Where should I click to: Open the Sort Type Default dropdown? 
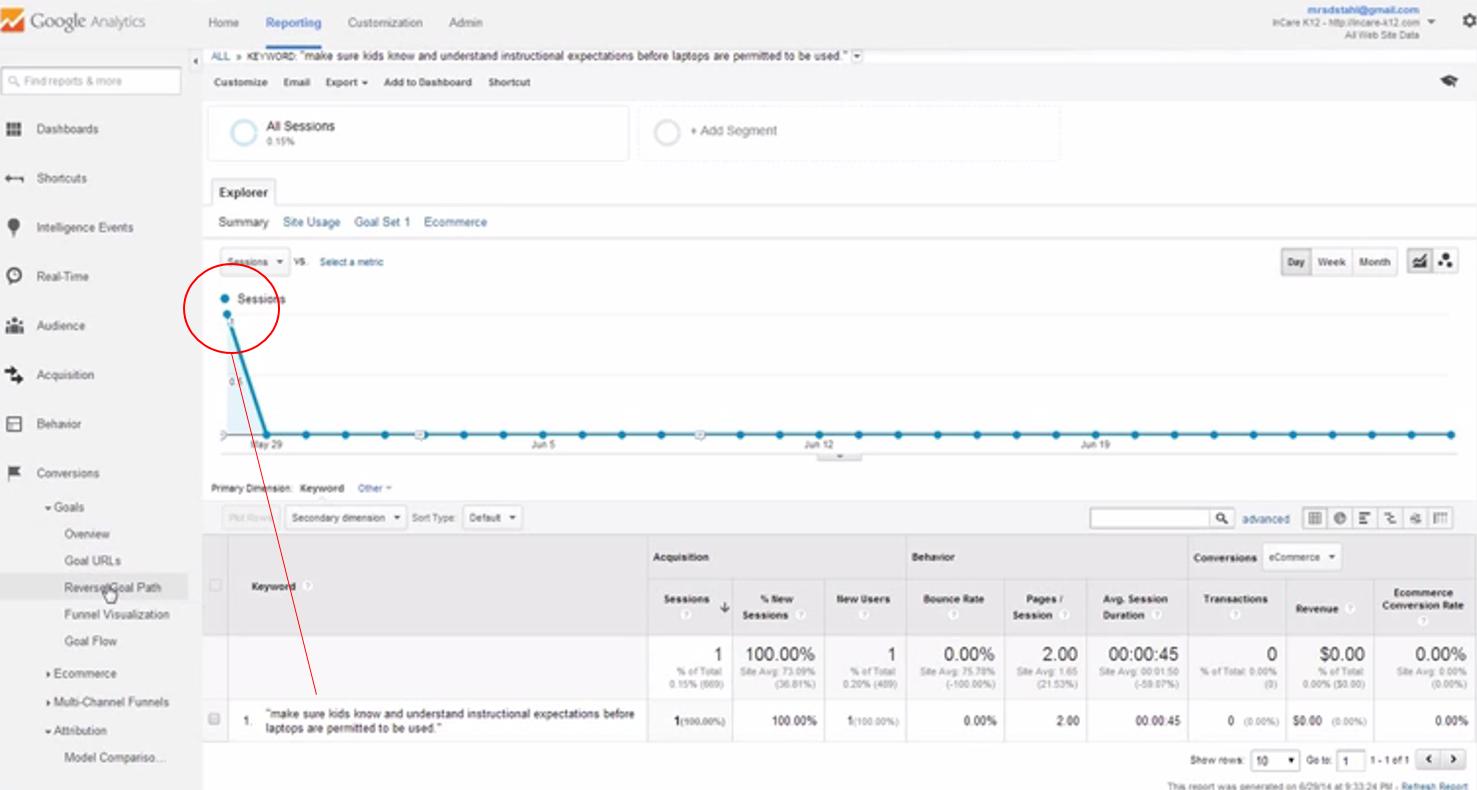tap(492, 518)
